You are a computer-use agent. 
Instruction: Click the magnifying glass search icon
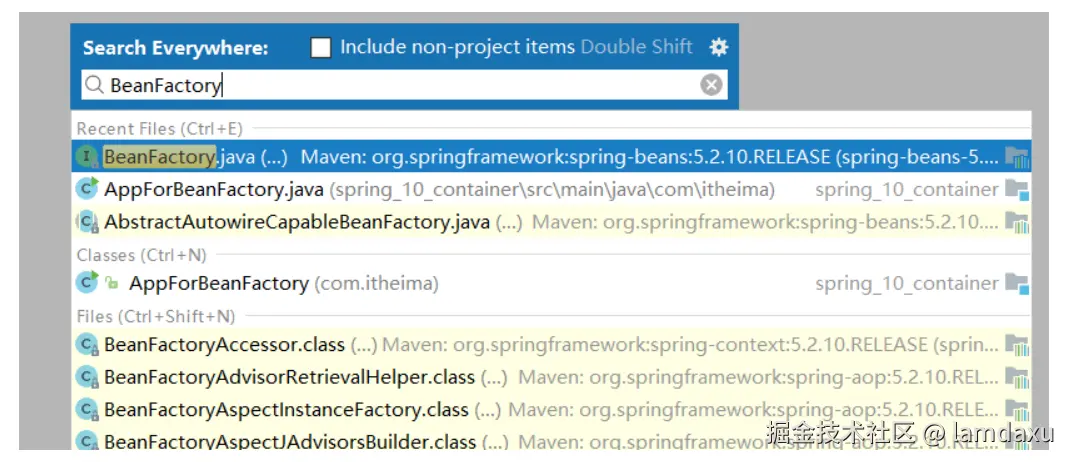click(x=94, y=85)
